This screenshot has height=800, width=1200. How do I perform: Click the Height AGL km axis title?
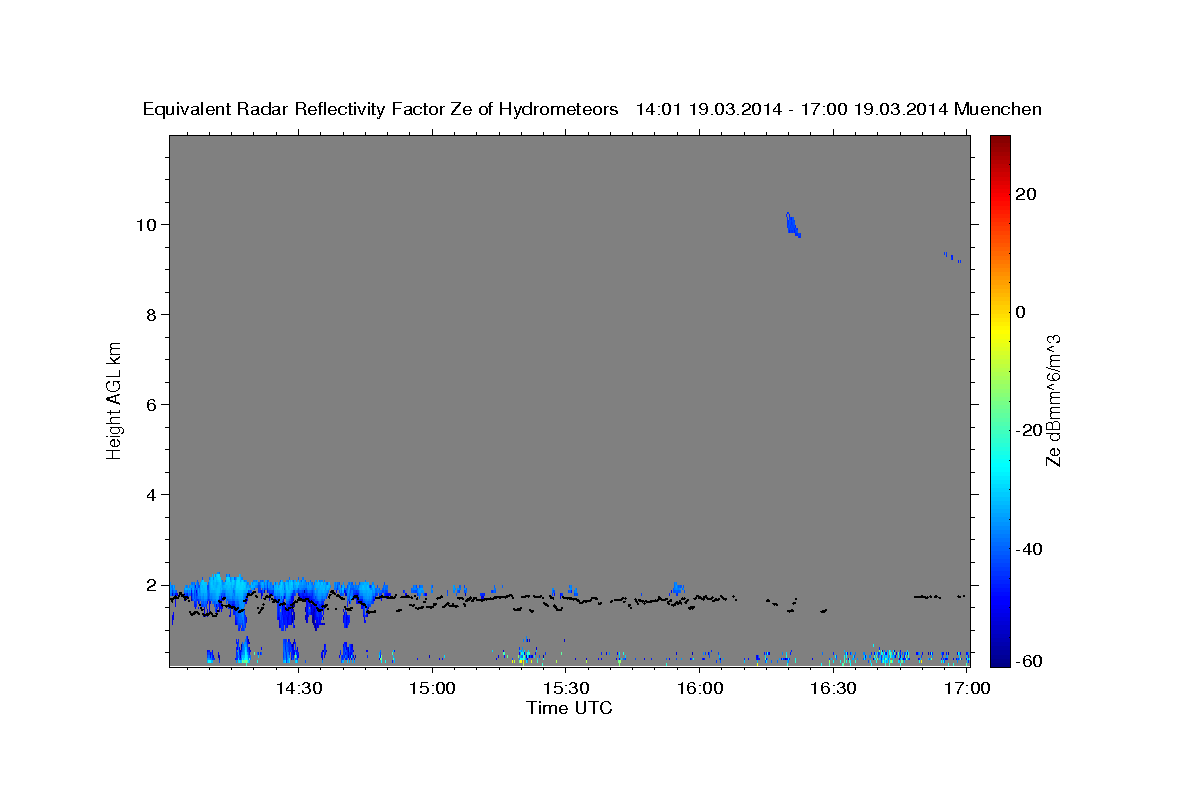[114, 399]
